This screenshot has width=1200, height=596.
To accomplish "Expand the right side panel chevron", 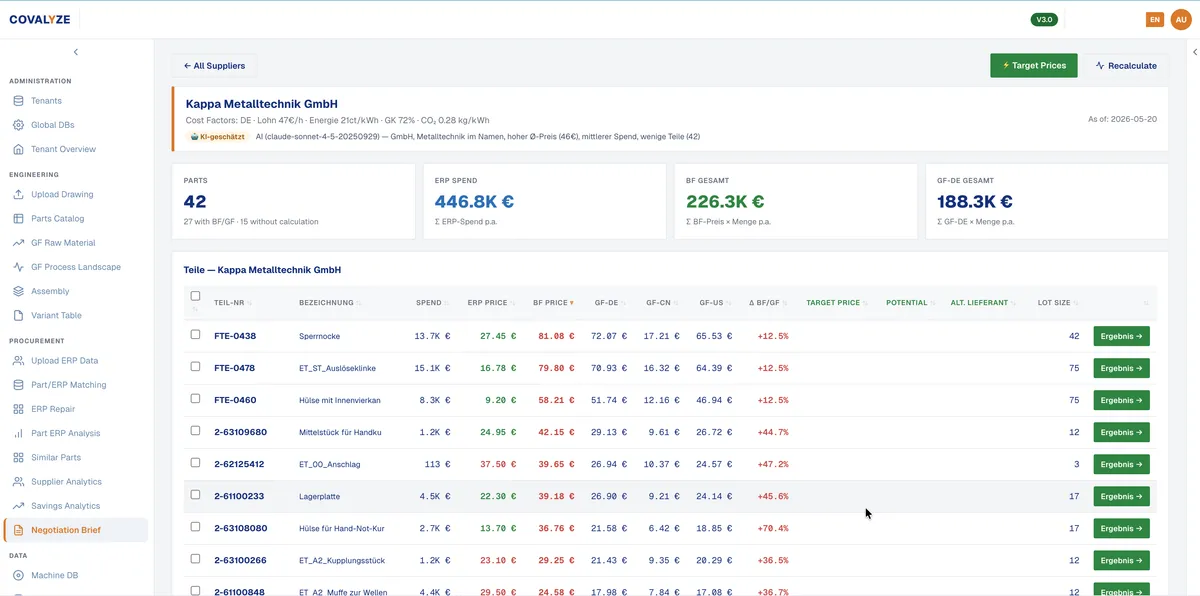I will tap(1195, 52).
